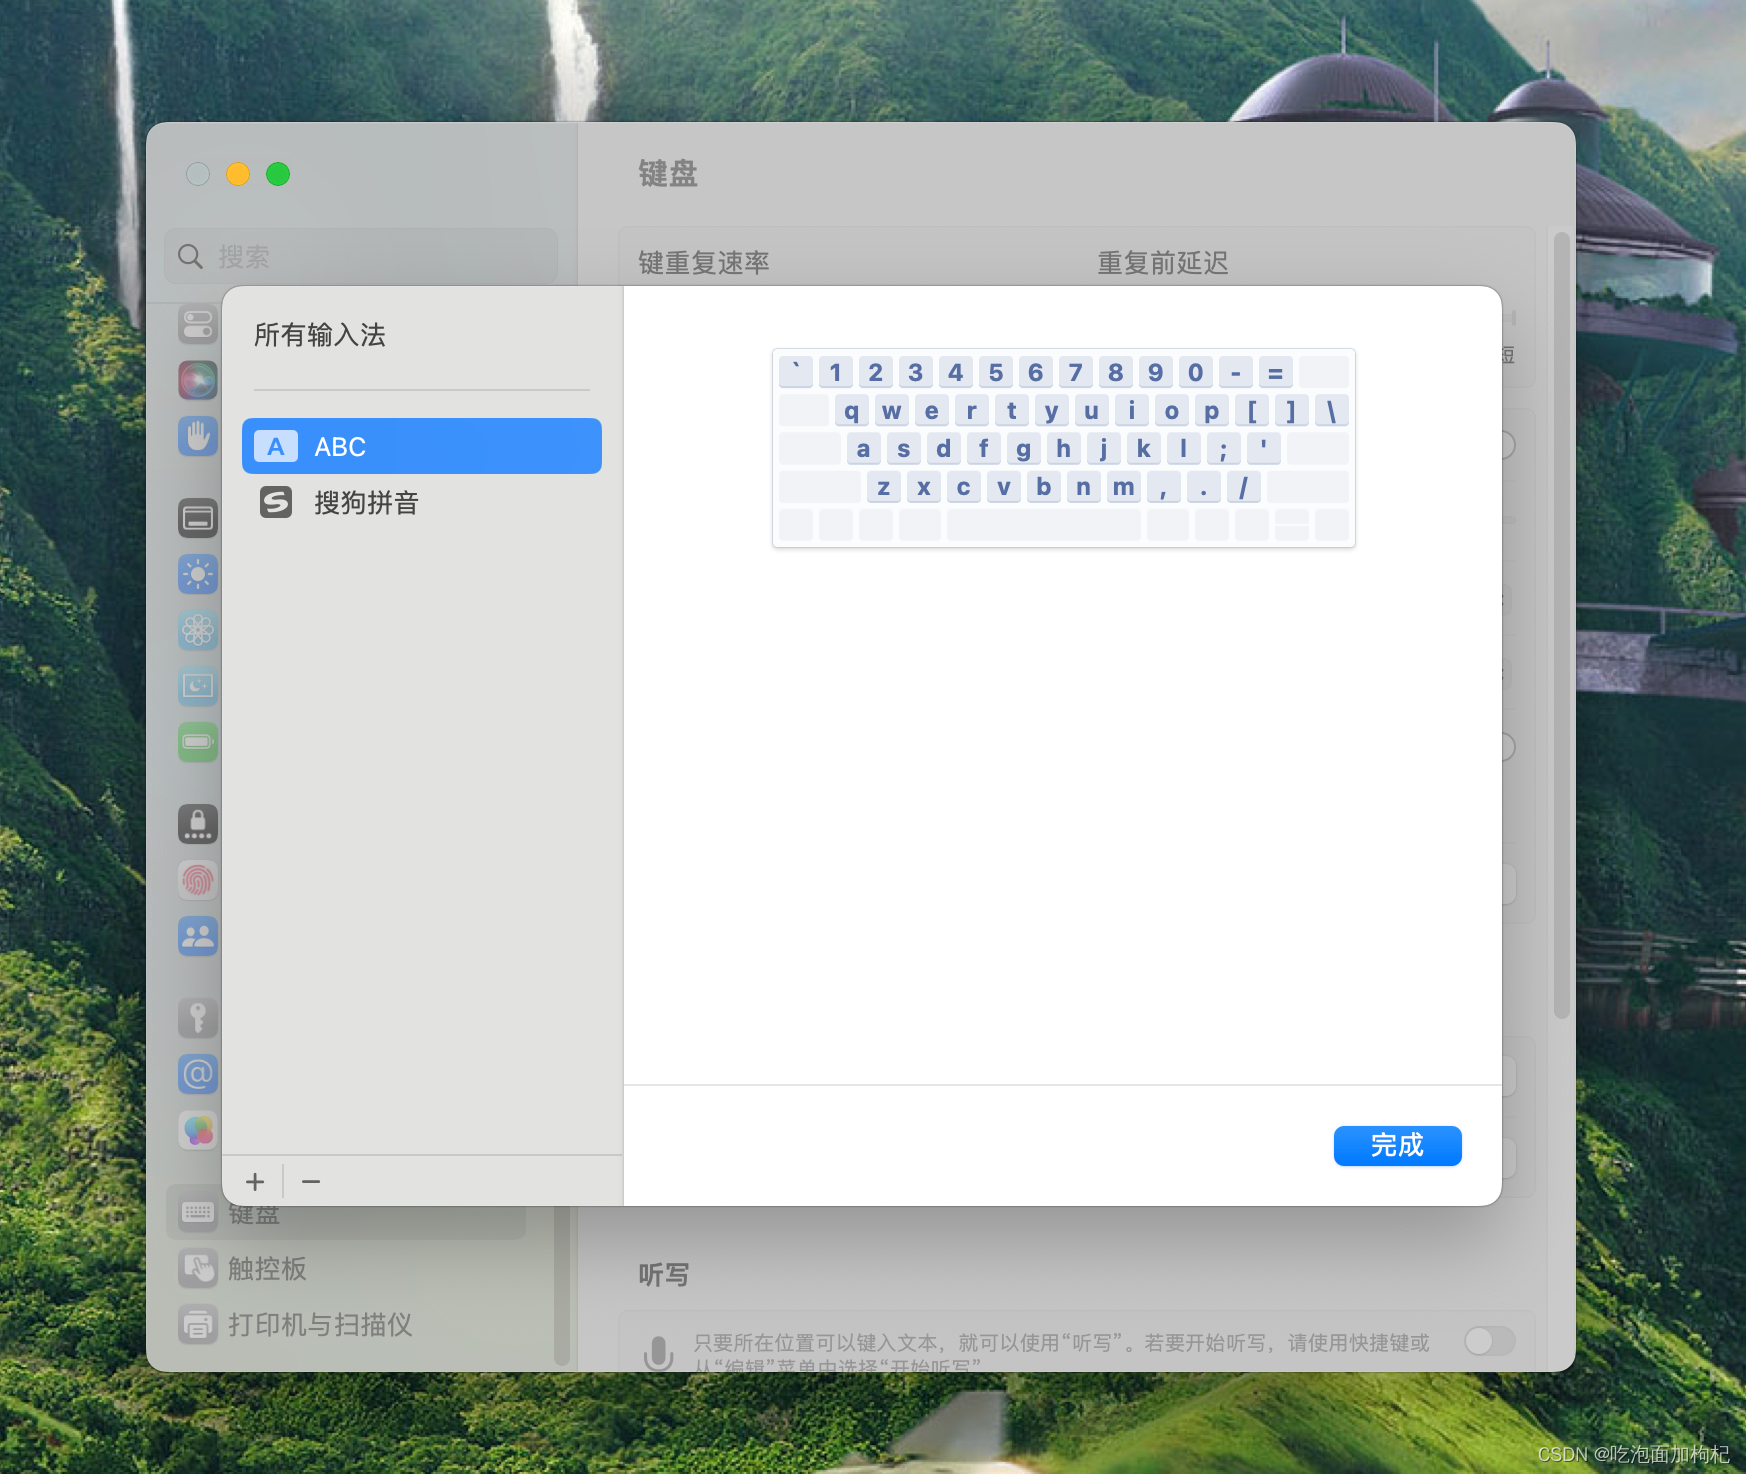Click the microphone icon under 听写
This screenshot has height=1474, width=1746.
(658, 1353)
